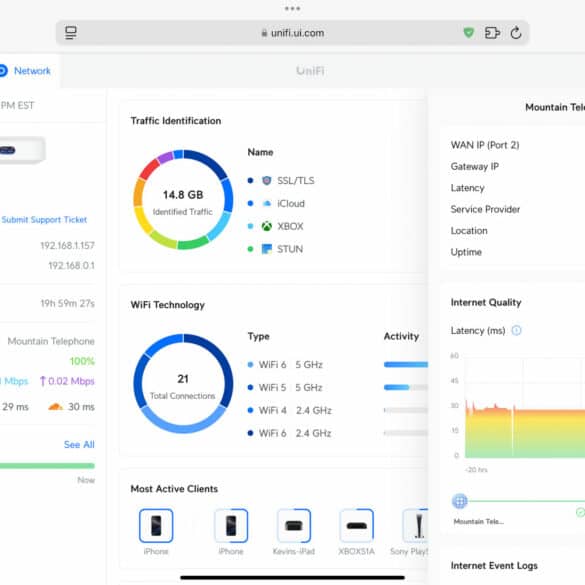The height and width of the screenshot is (585, 585).
Task: Click the See All link
Action: click(x=79, y=444)
